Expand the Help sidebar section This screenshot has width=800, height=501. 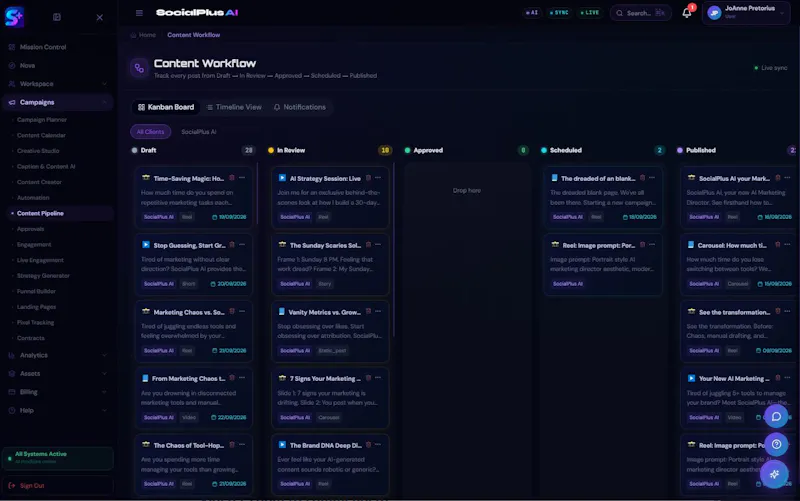[x=57, y=410]
